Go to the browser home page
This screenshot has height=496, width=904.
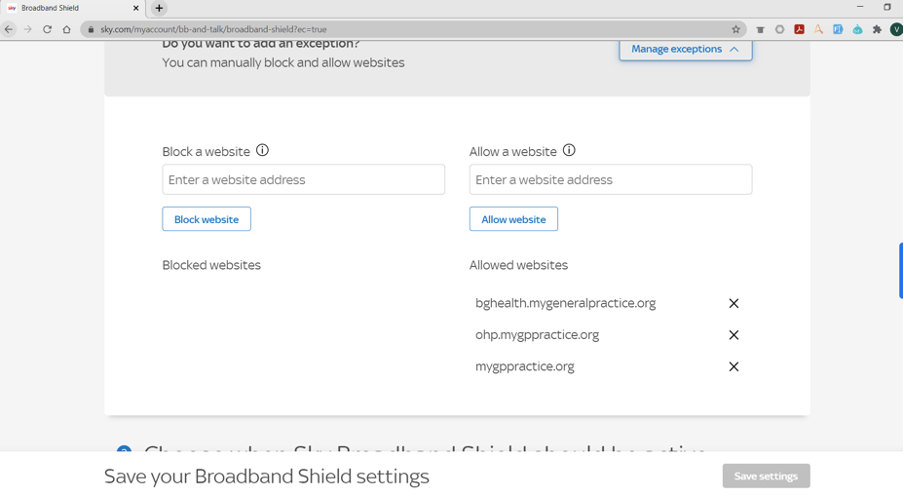67,29
